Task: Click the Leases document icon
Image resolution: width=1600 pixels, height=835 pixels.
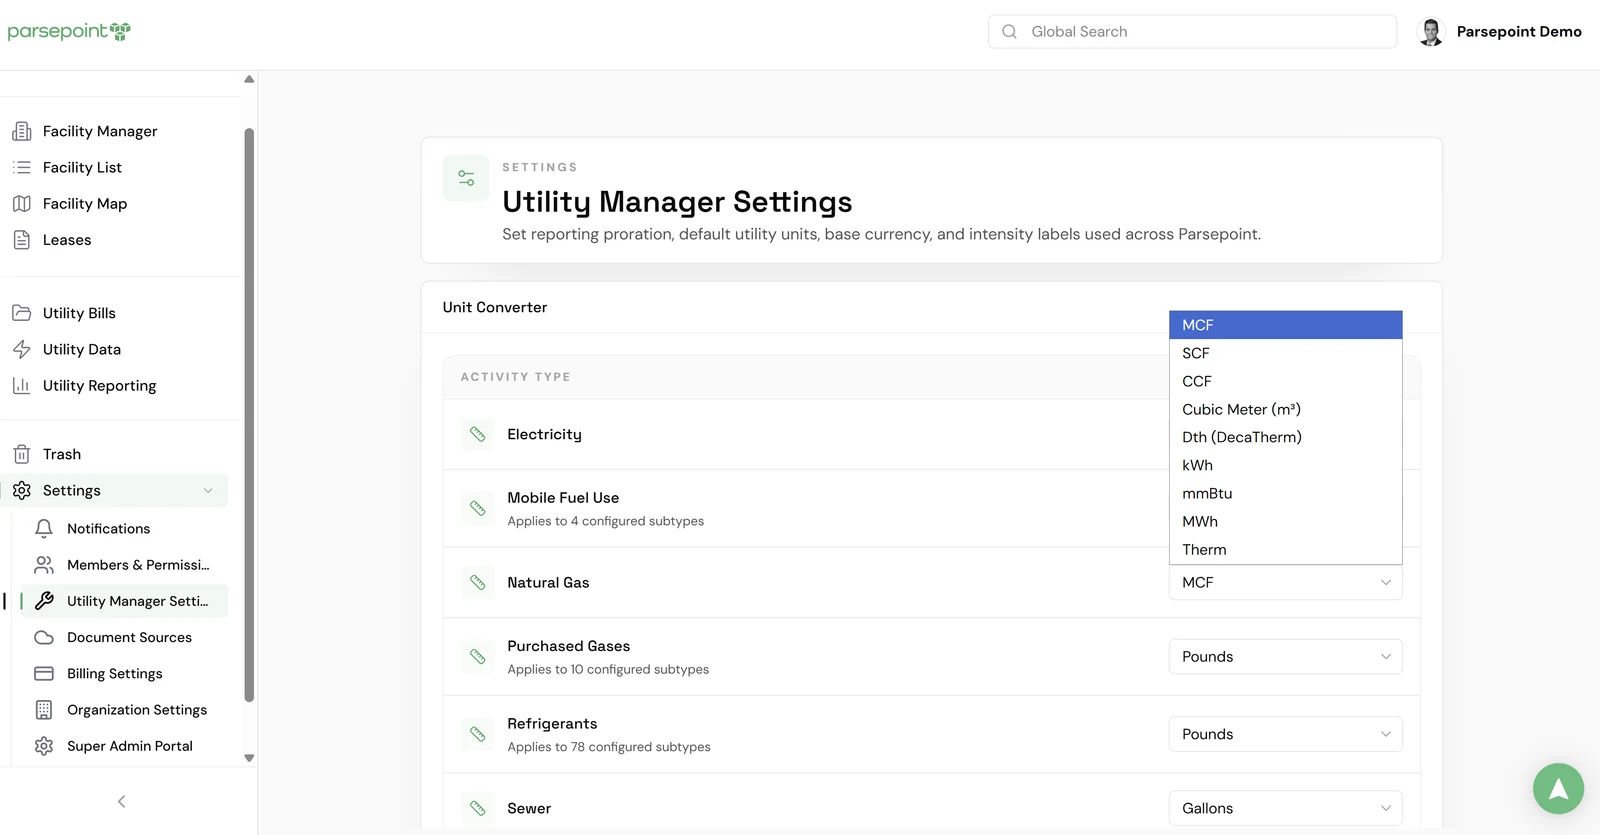Action: coord(22,240)
